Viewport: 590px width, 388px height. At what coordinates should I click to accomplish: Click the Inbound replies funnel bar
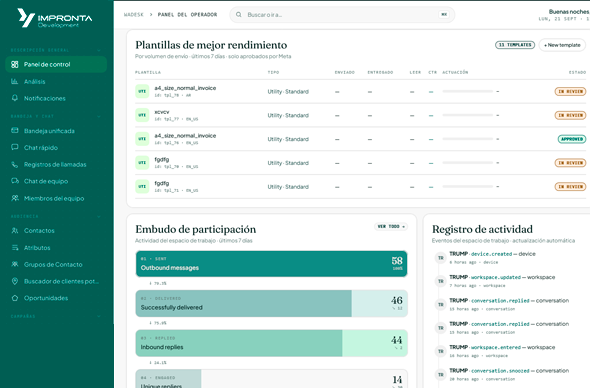point(271,343)
